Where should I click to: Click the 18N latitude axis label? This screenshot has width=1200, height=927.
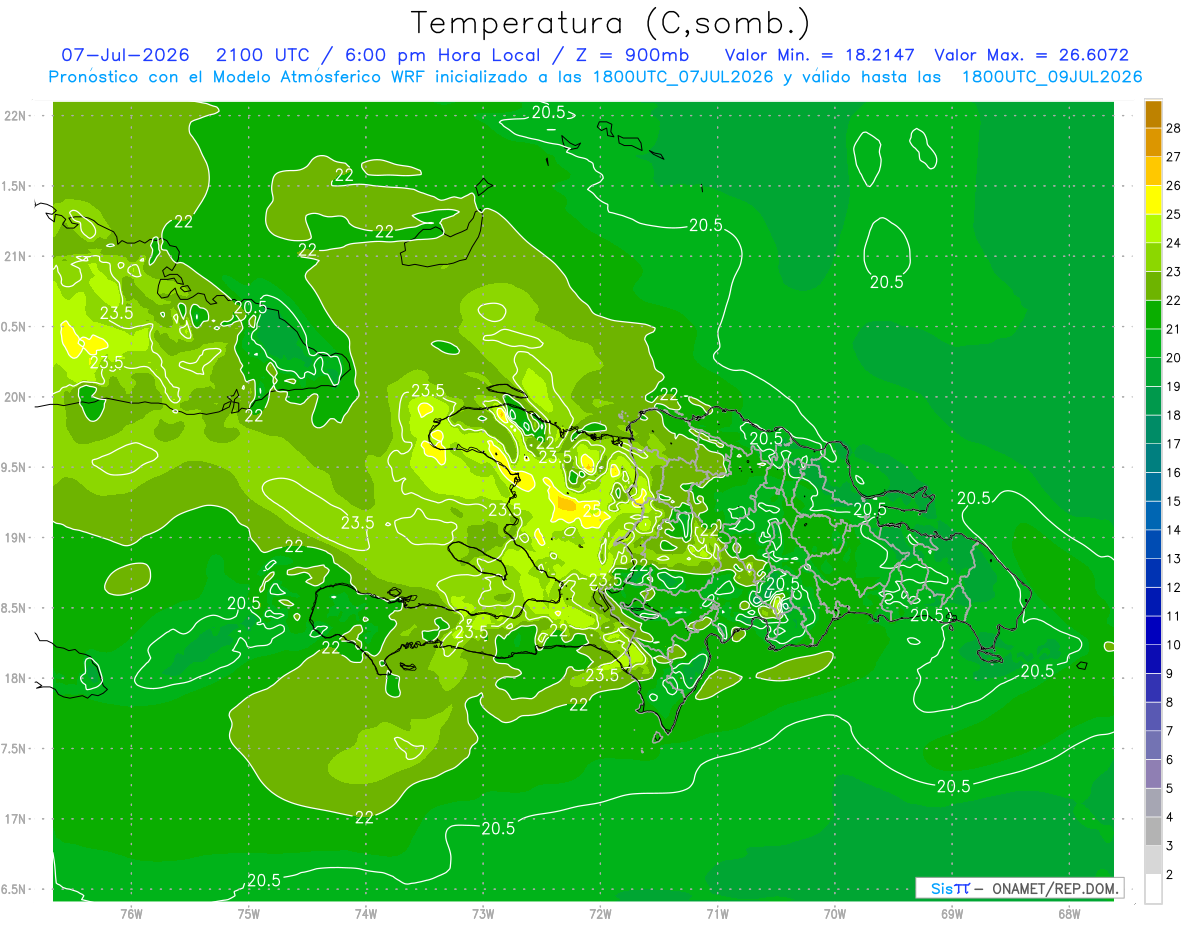(15, 678)
